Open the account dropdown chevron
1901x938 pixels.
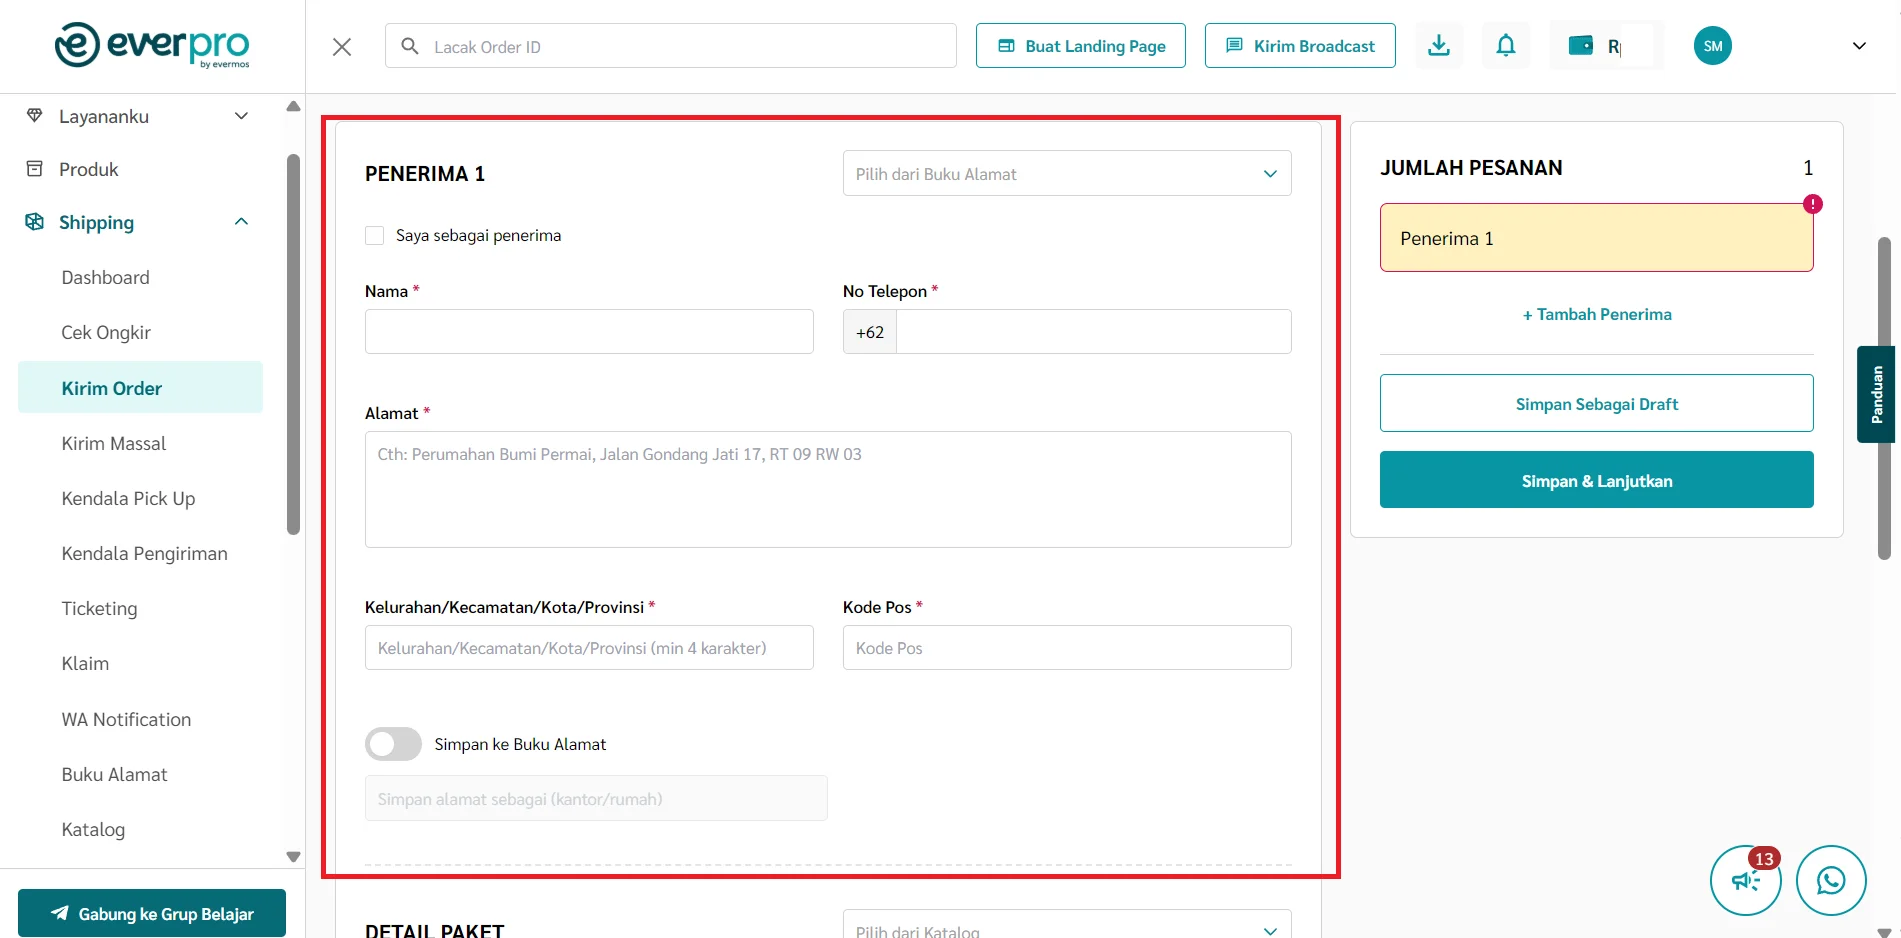coord(1859,46)
